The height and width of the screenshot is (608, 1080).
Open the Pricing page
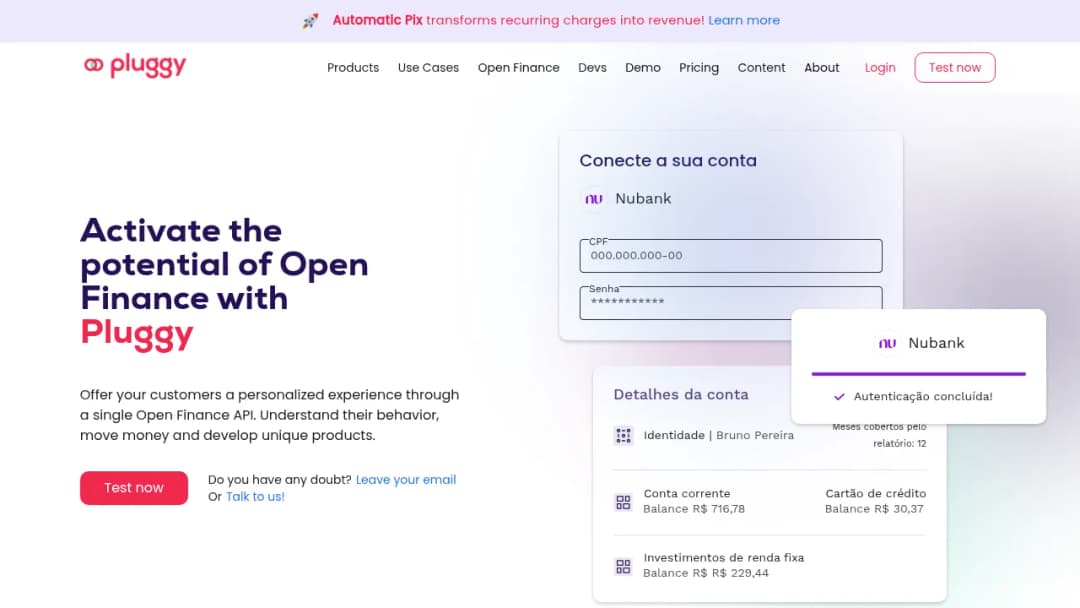pyautogui.click(x=699, y=67)
